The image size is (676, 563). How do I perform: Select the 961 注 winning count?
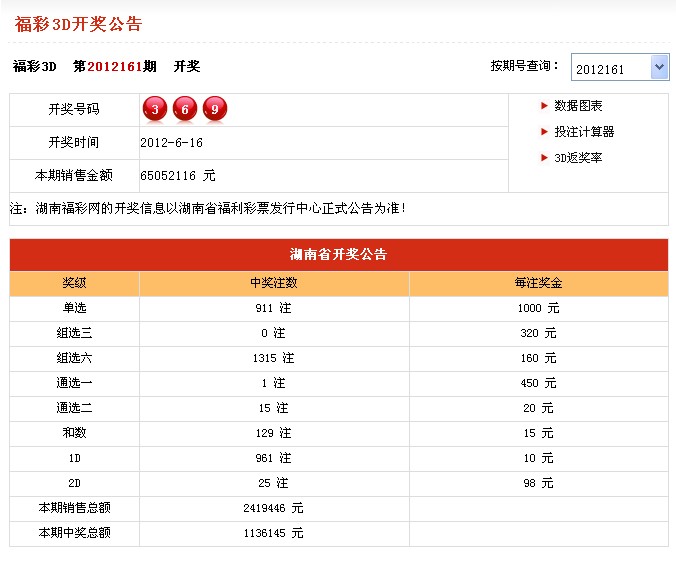273,458
